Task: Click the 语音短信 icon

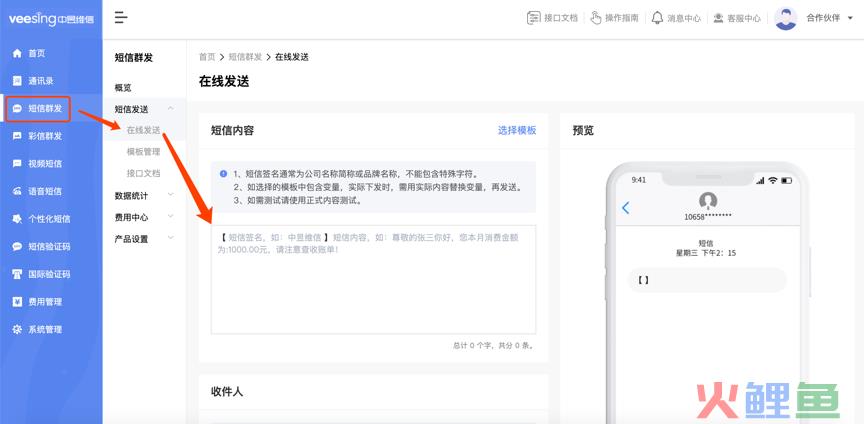Action: [17, 191]
